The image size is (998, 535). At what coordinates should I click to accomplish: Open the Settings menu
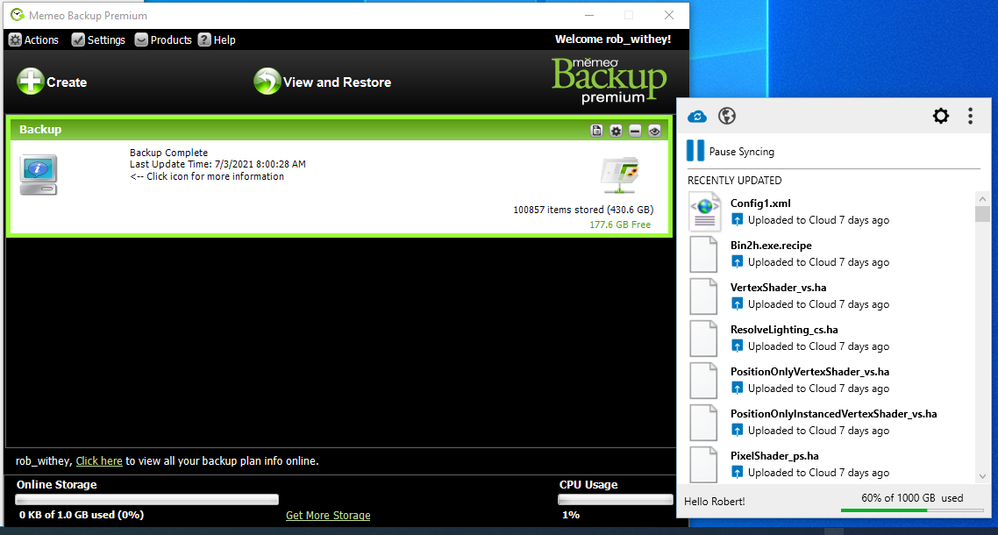[98, 40]
